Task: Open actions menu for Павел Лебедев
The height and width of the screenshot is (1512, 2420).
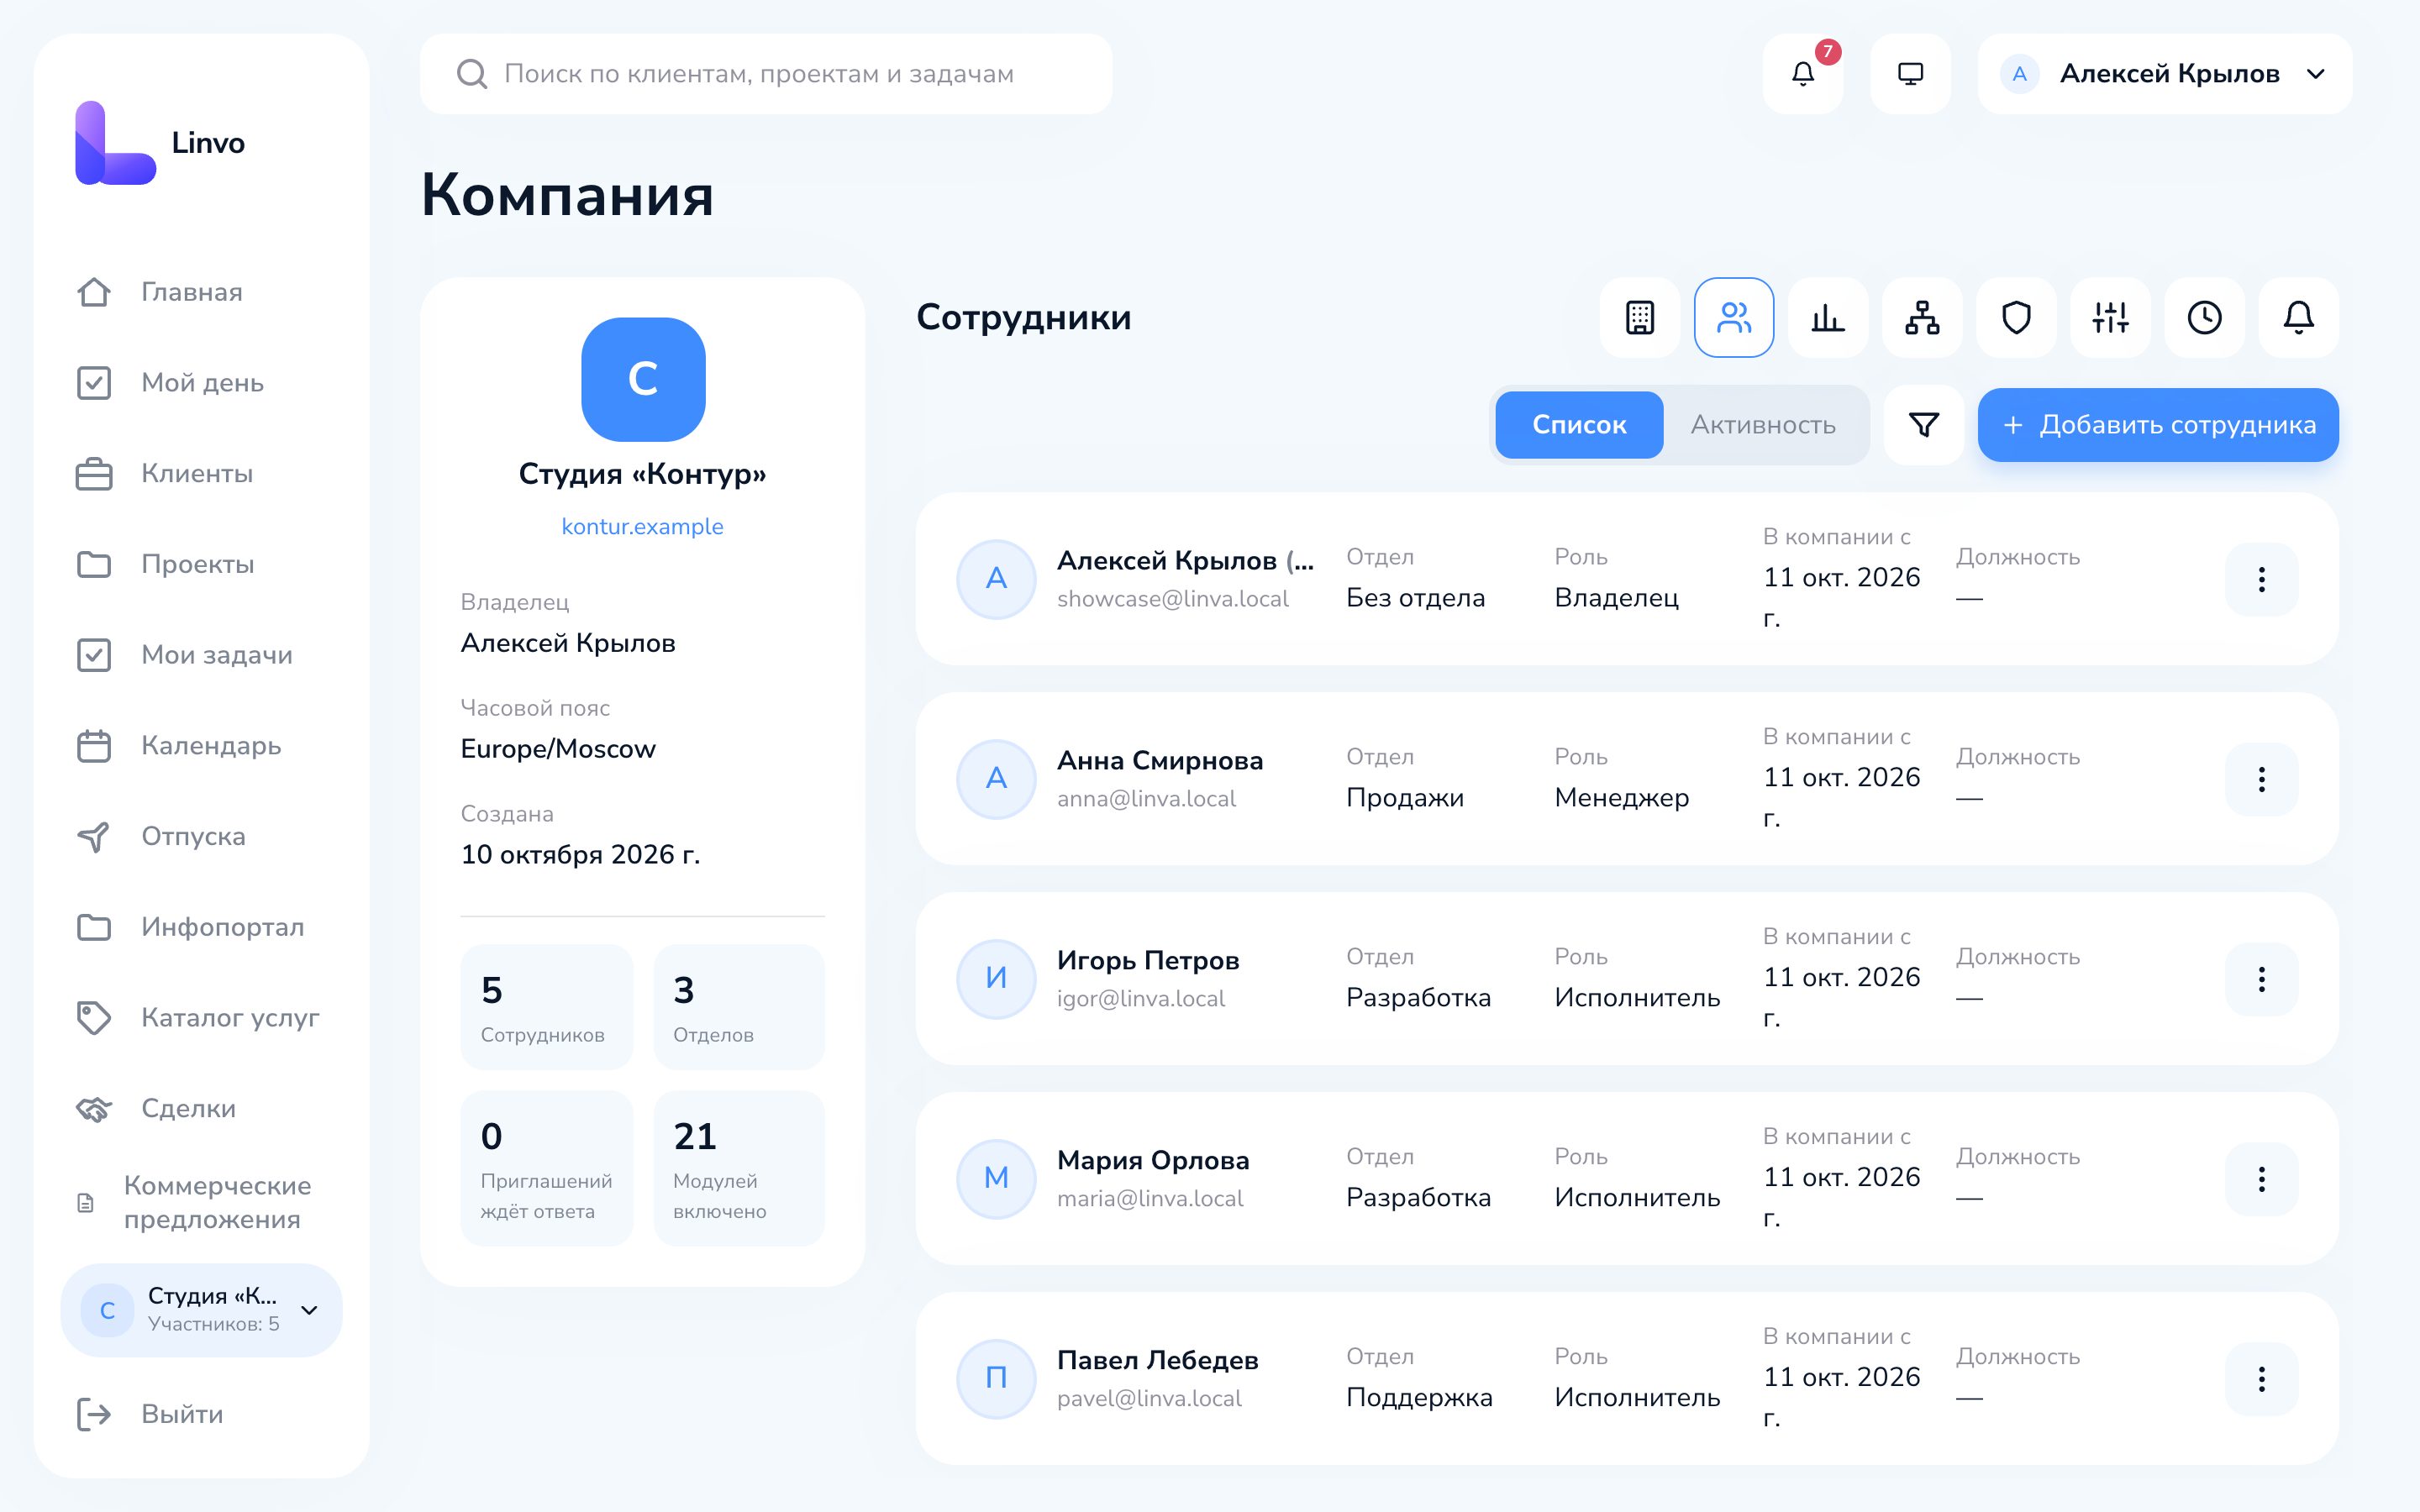Action: pyautogui.click(x=2261, y=1379)
